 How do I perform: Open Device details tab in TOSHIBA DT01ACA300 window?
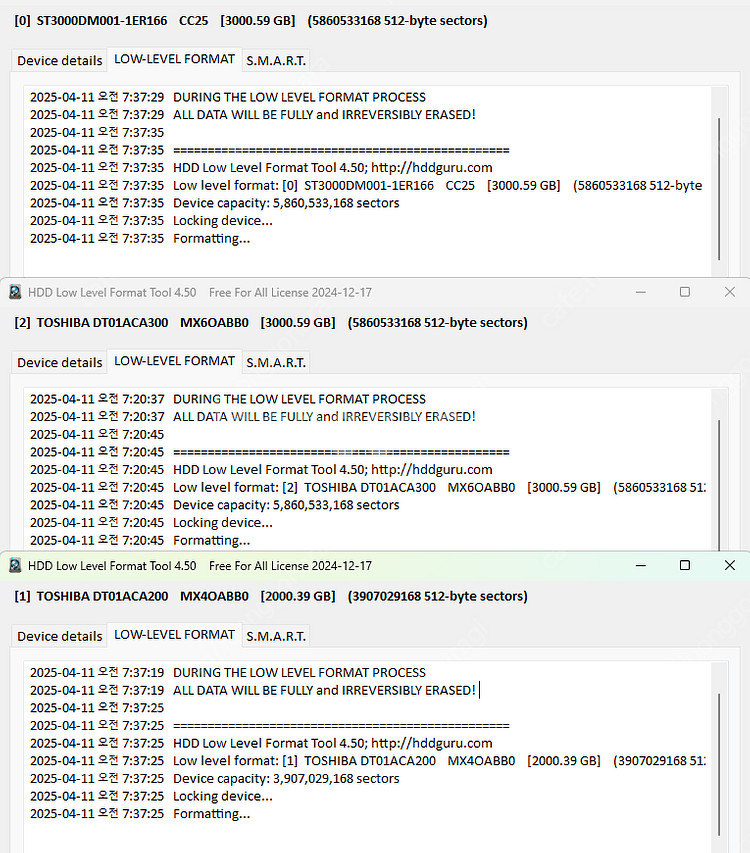click(59, 362)
